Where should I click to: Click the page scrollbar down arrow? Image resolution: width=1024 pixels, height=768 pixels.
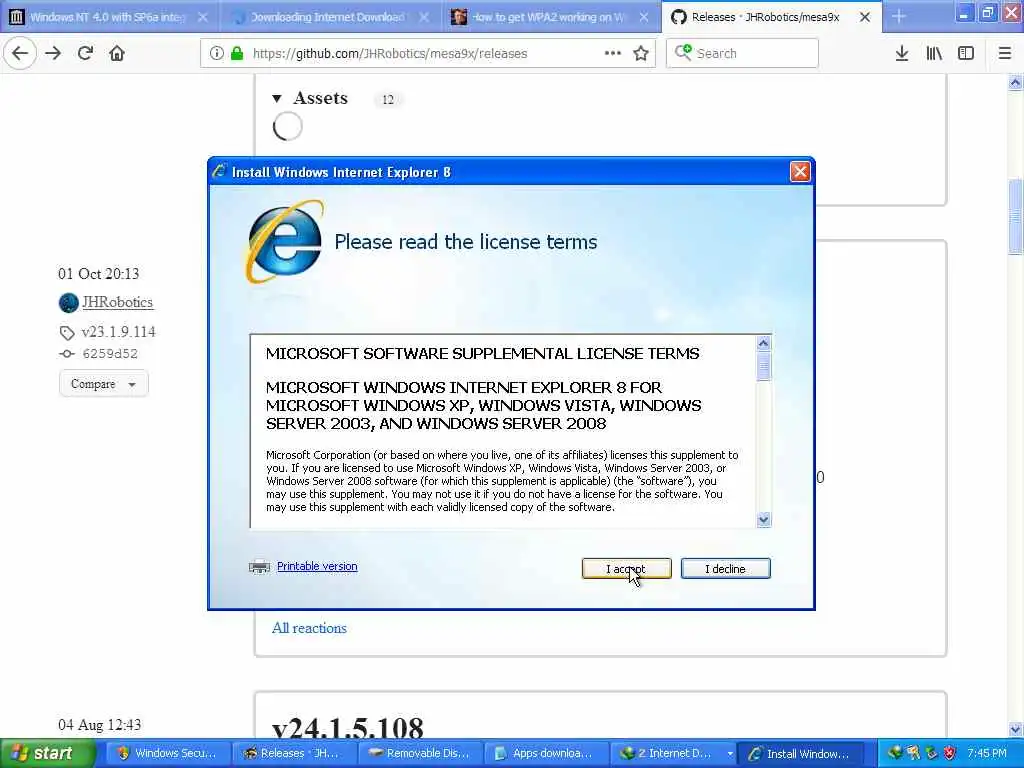(x=1016, y=729)
